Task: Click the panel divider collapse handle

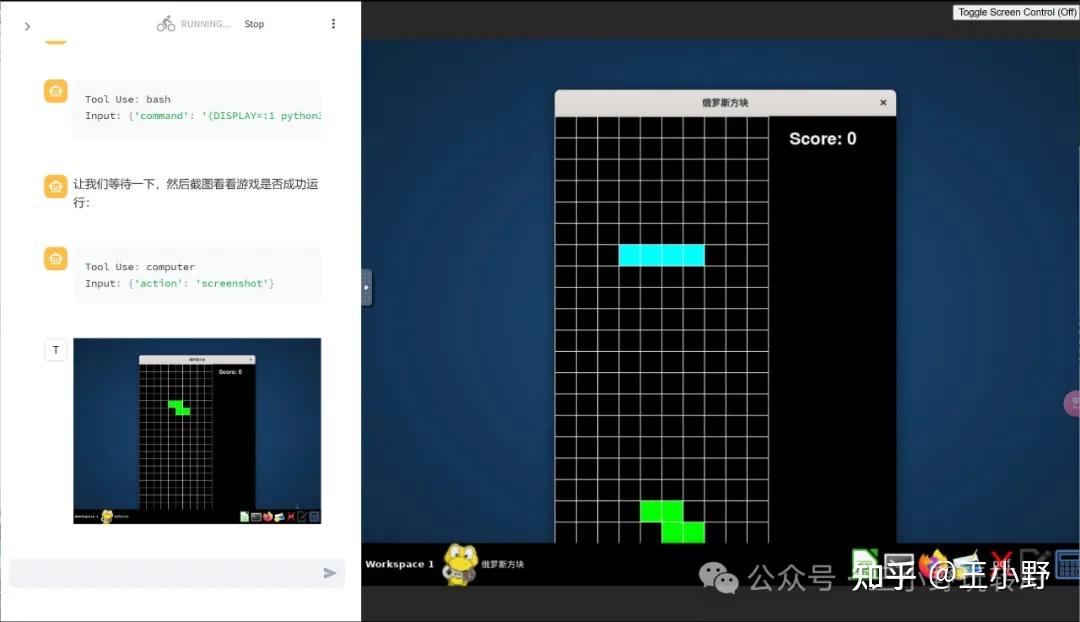Action: click(366, 287)
